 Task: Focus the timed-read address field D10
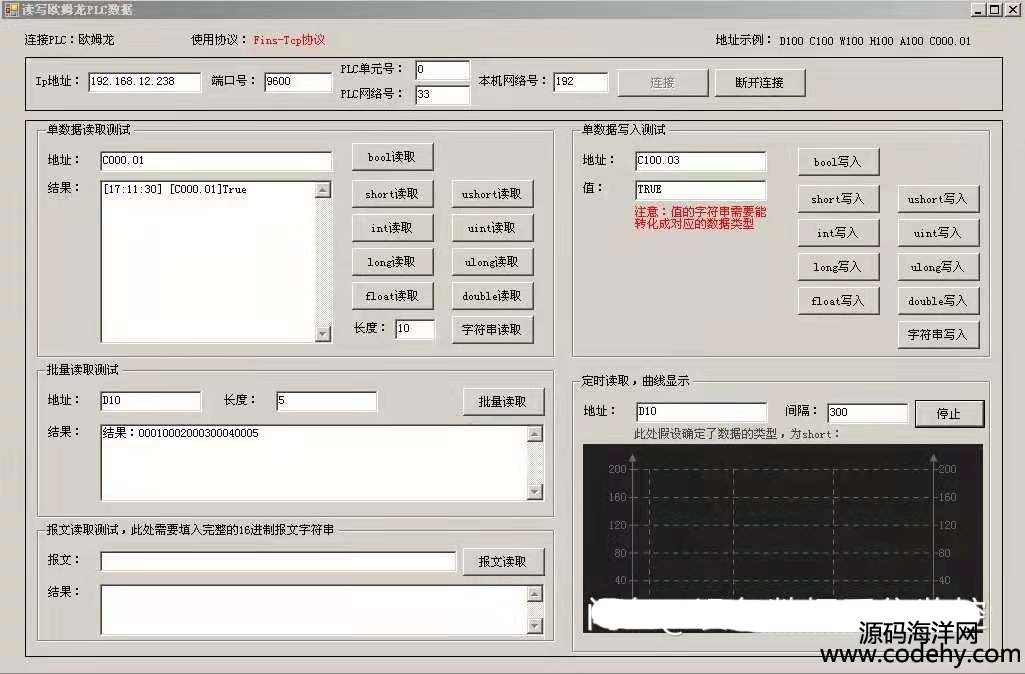point(701,412)
